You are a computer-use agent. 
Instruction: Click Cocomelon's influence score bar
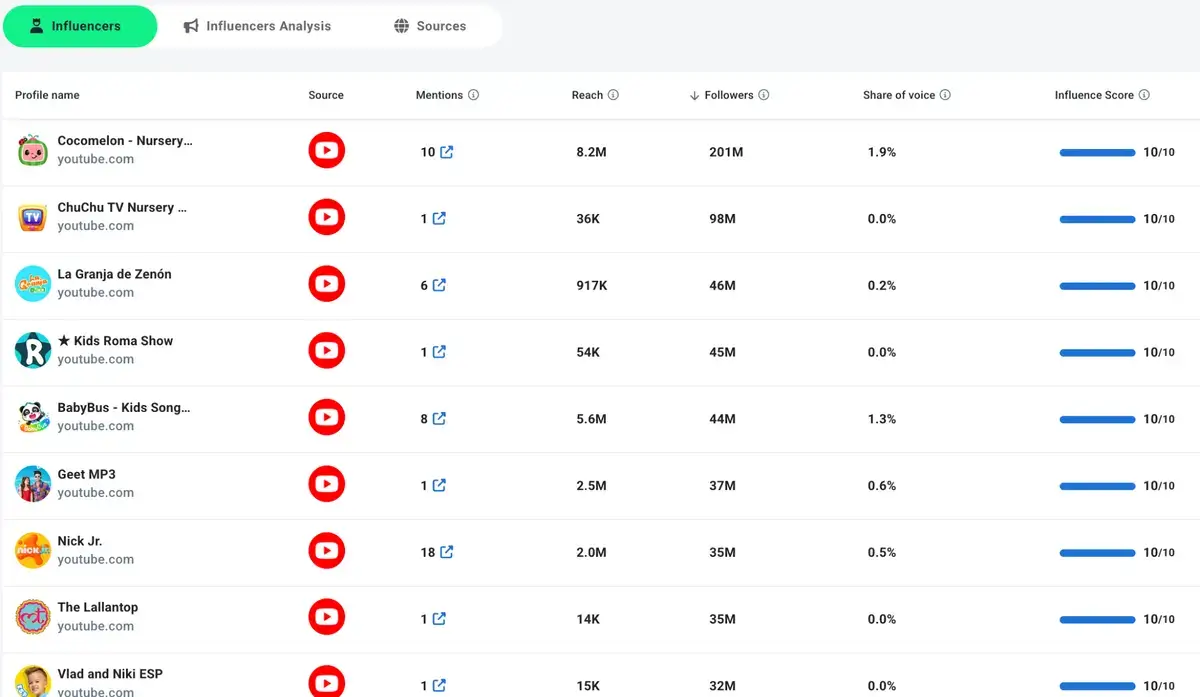(1097, 153)
